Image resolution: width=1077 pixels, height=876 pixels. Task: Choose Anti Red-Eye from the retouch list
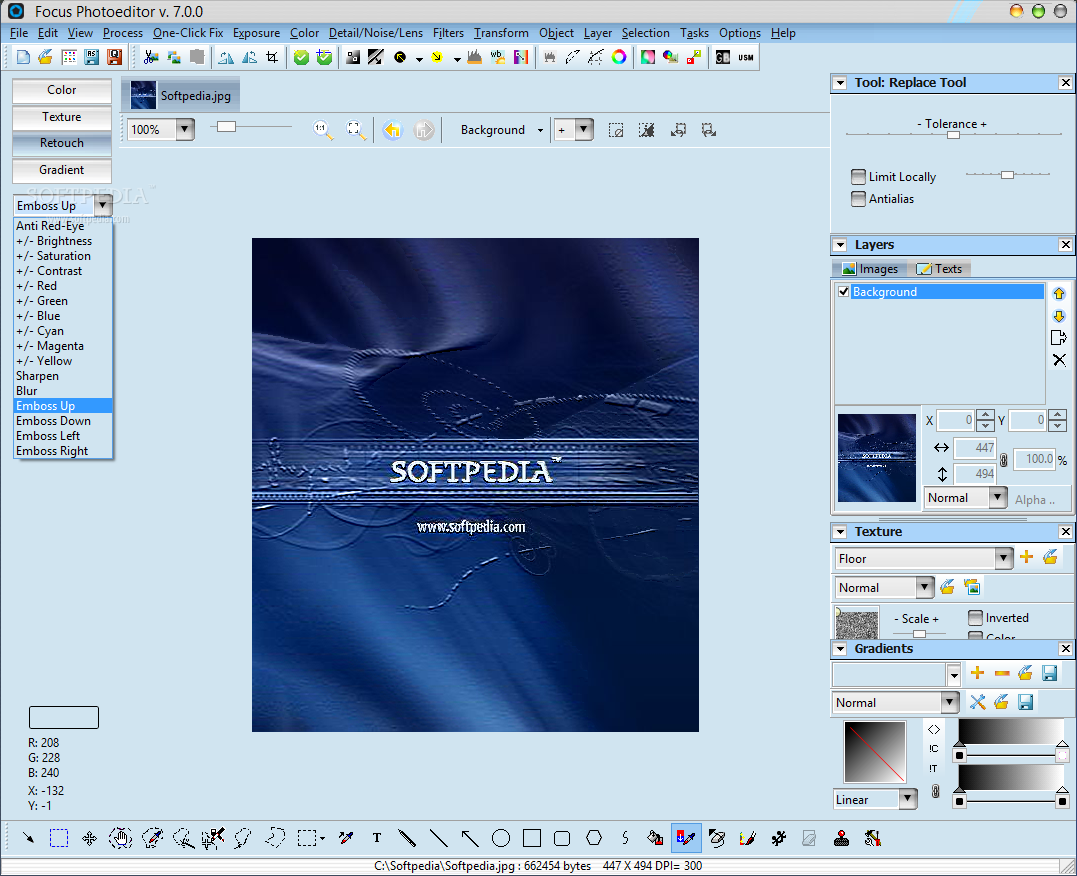pyautogui.click(x=63, y=226)
